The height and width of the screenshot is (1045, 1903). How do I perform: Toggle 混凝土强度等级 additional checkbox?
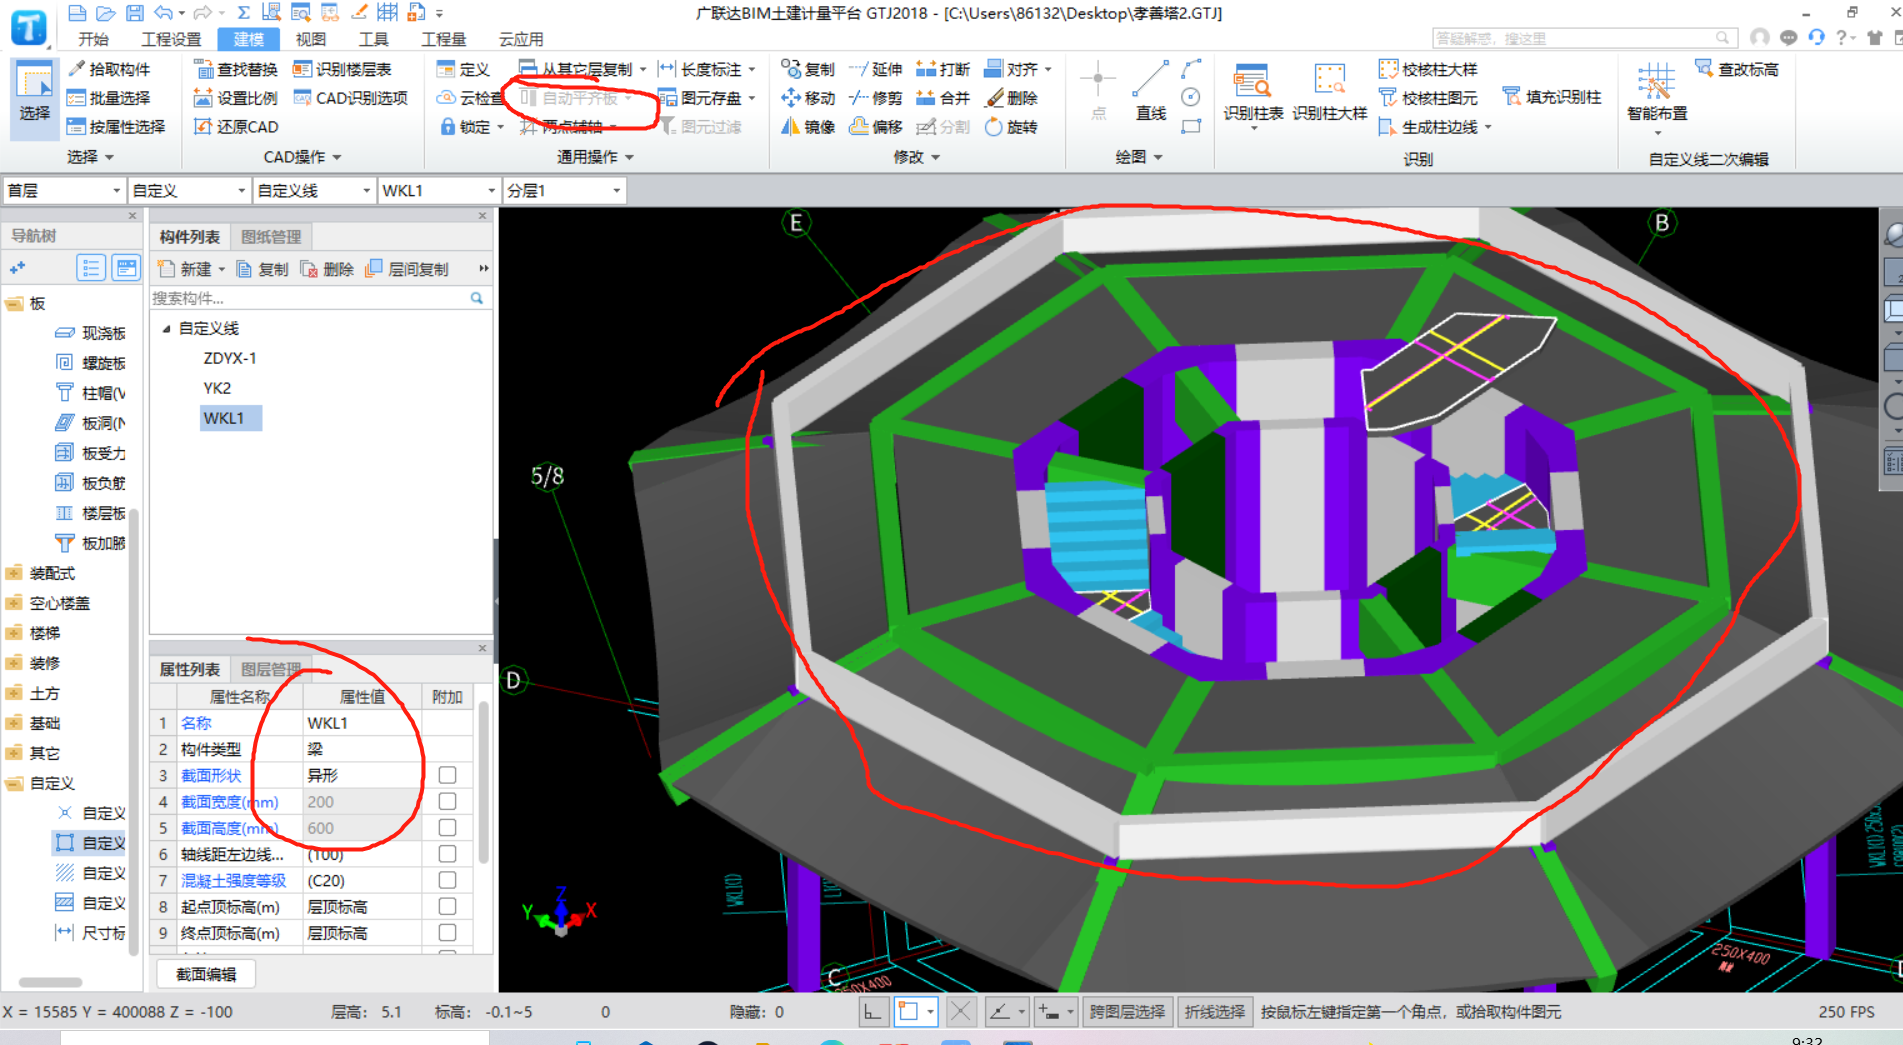pyautogui.click(x=447, y=880)
